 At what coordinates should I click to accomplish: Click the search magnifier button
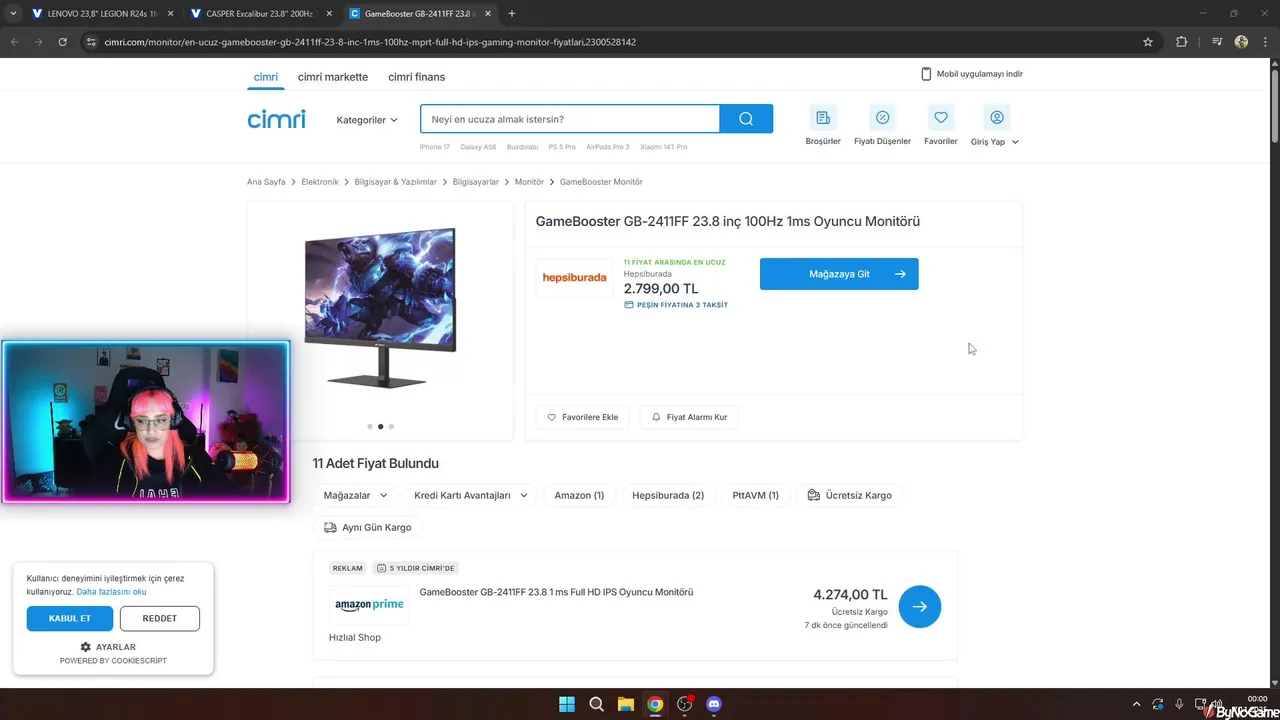(746, 119)
